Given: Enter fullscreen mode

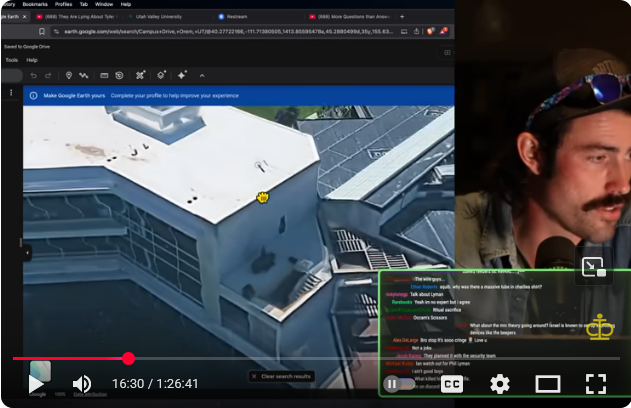Looking at the screenshot, I should (x=596, y=384).
